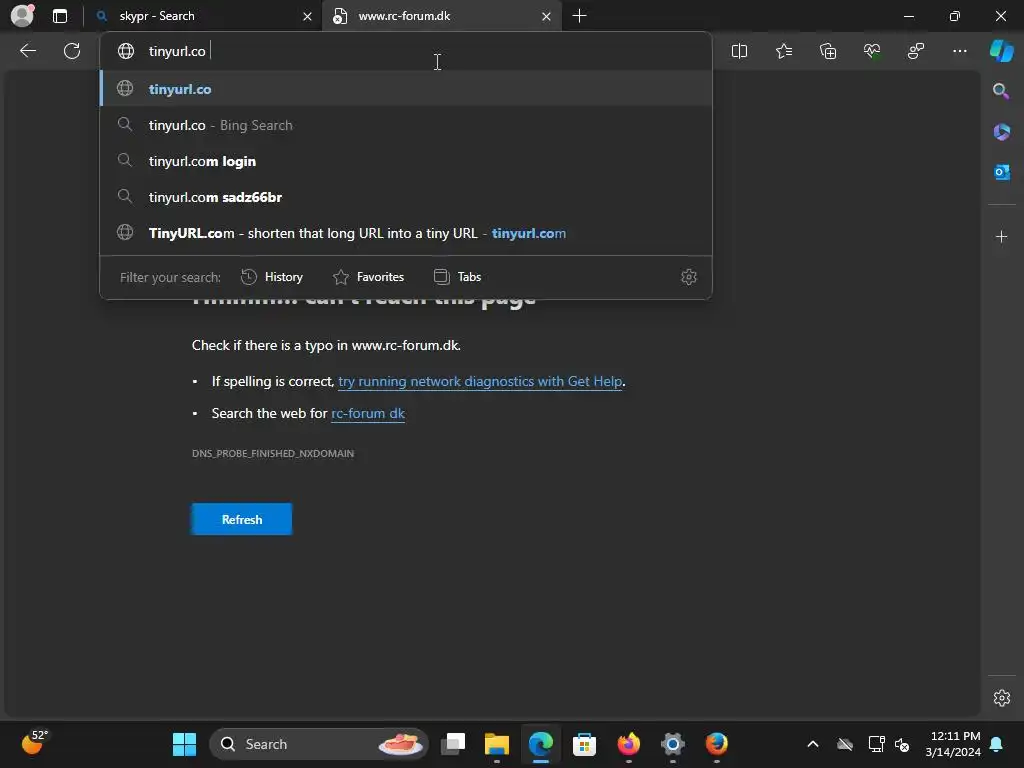Go back to the previous page
Screen dimensions: 1024x768
coord(28,51)
